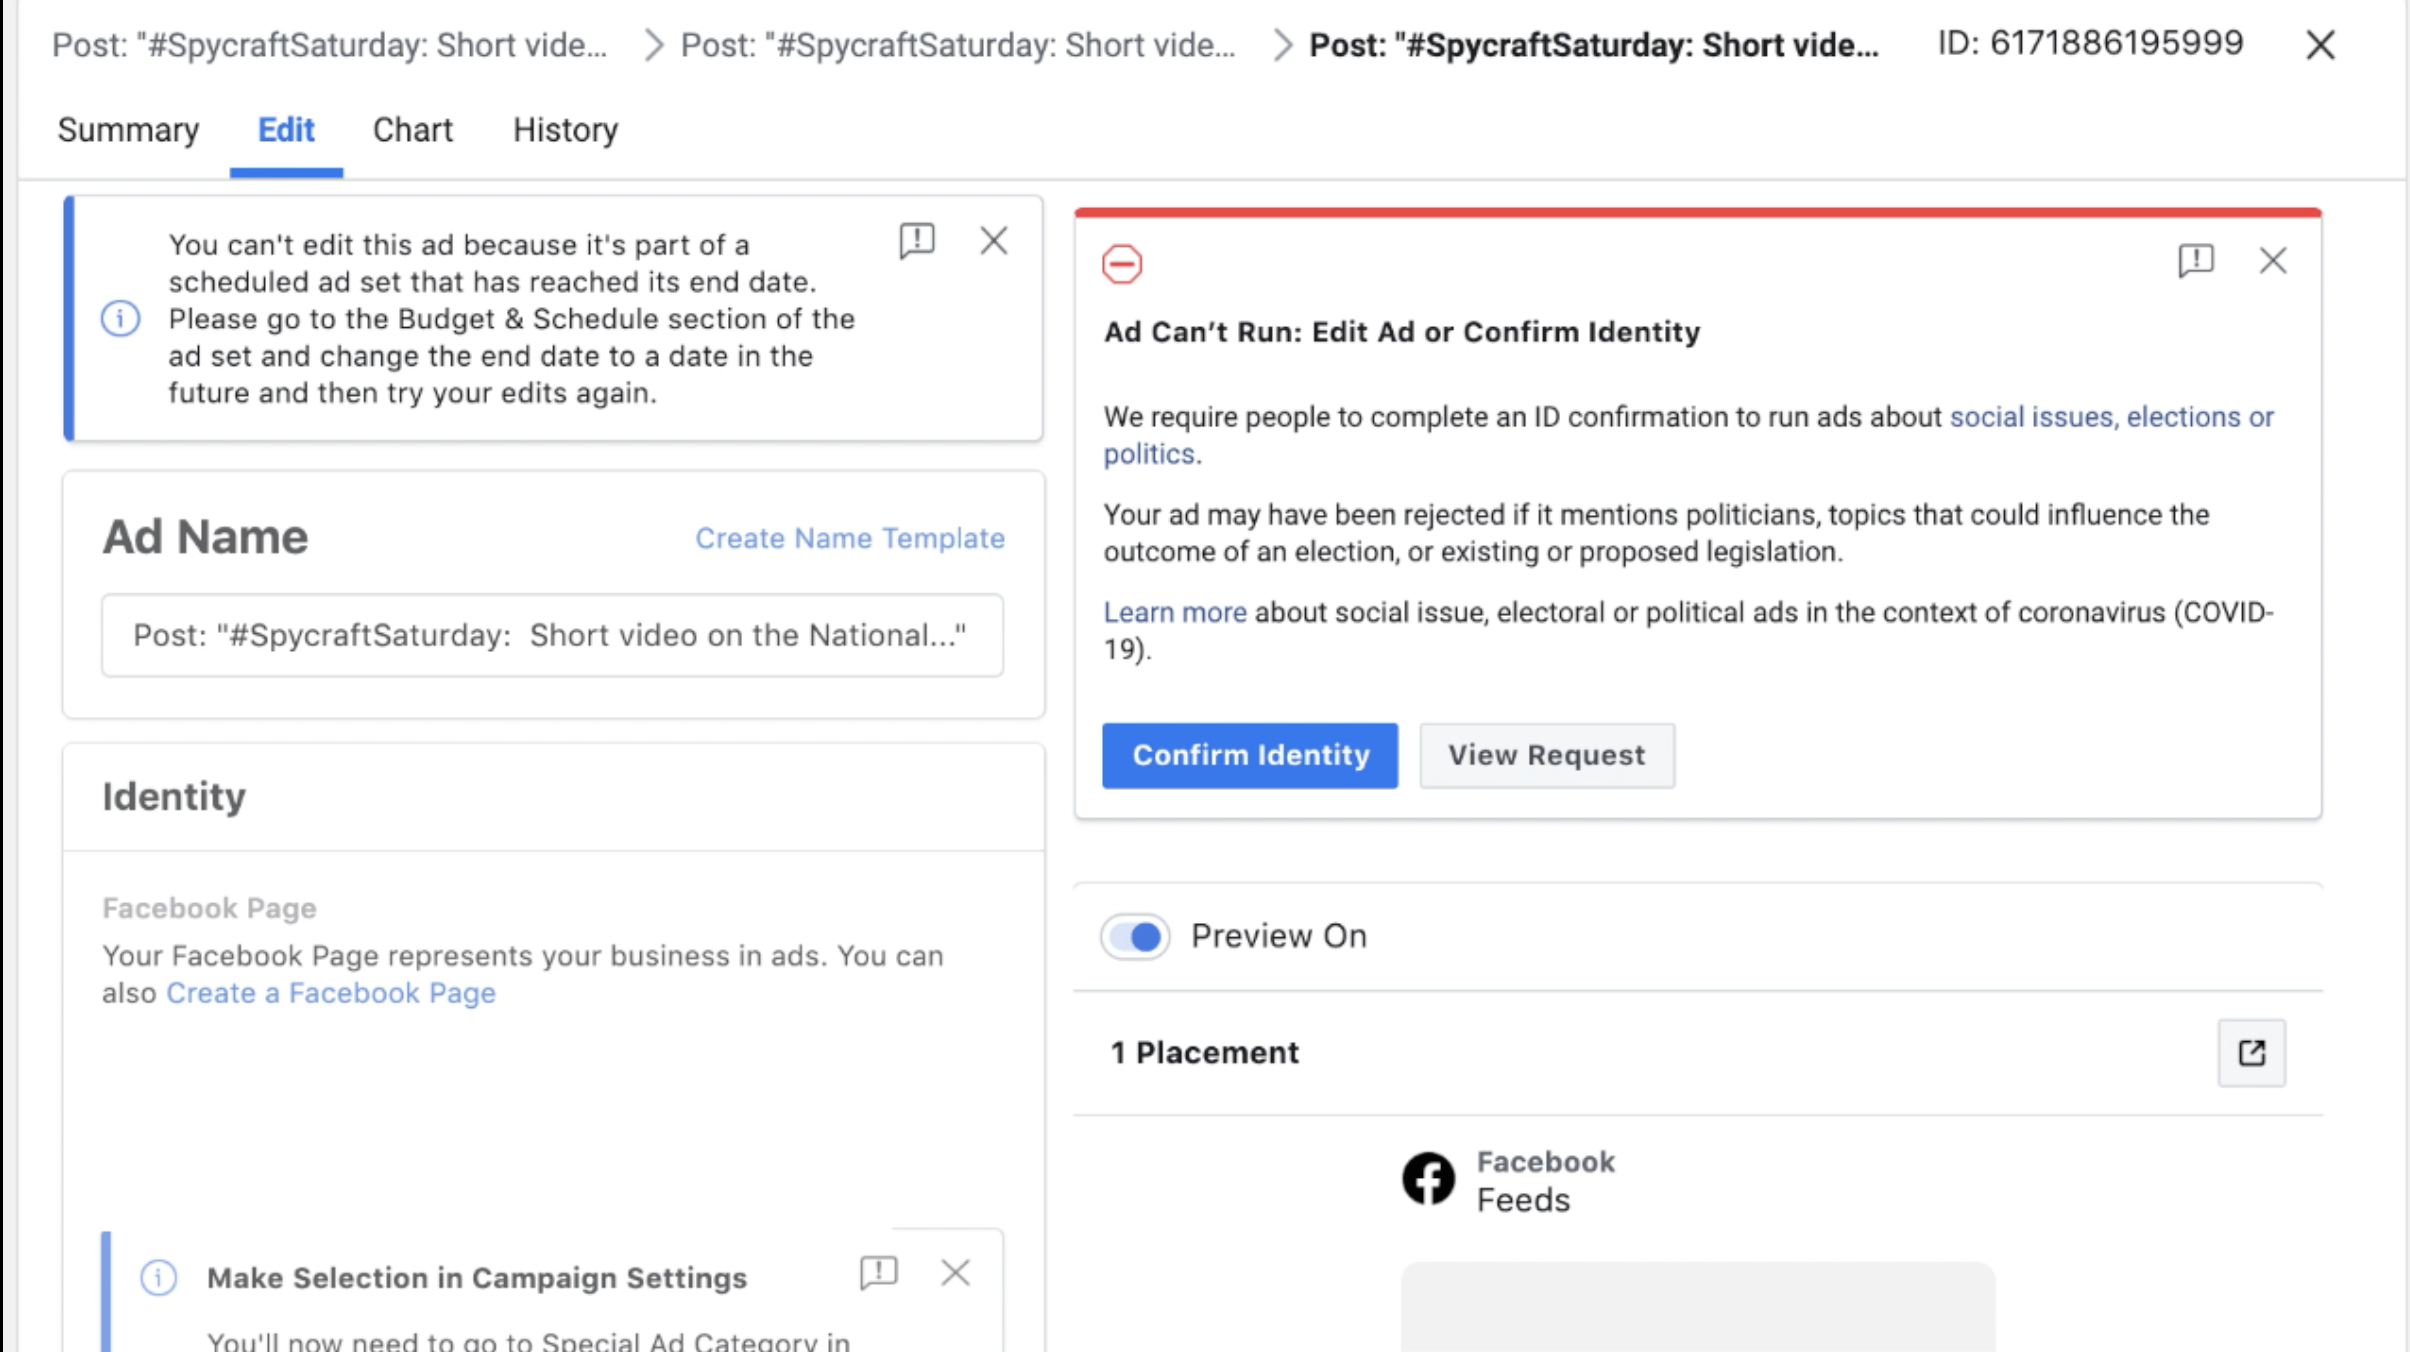Open Create Name Template link

(x=850, y=539)
